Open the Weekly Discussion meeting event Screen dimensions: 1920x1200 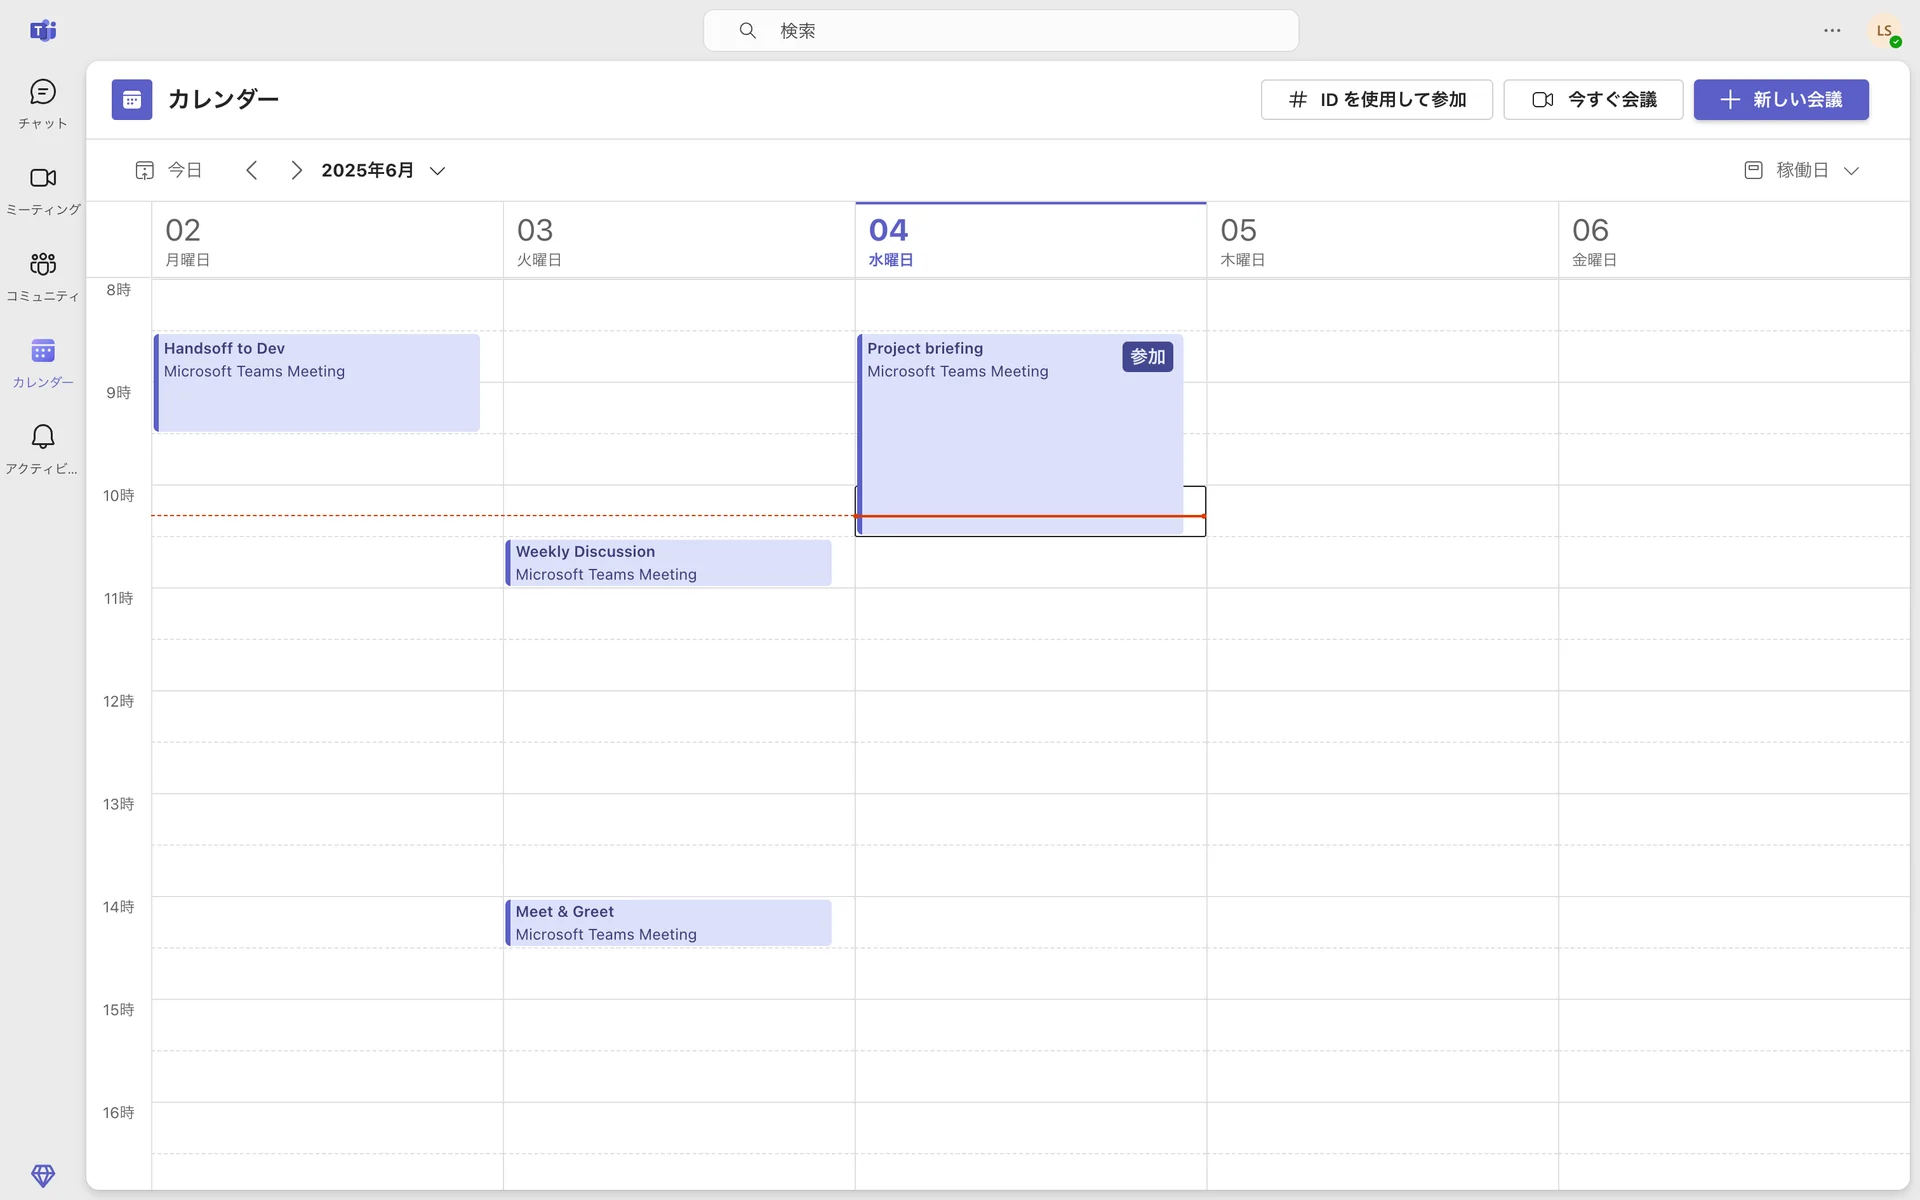click(668, 562)
